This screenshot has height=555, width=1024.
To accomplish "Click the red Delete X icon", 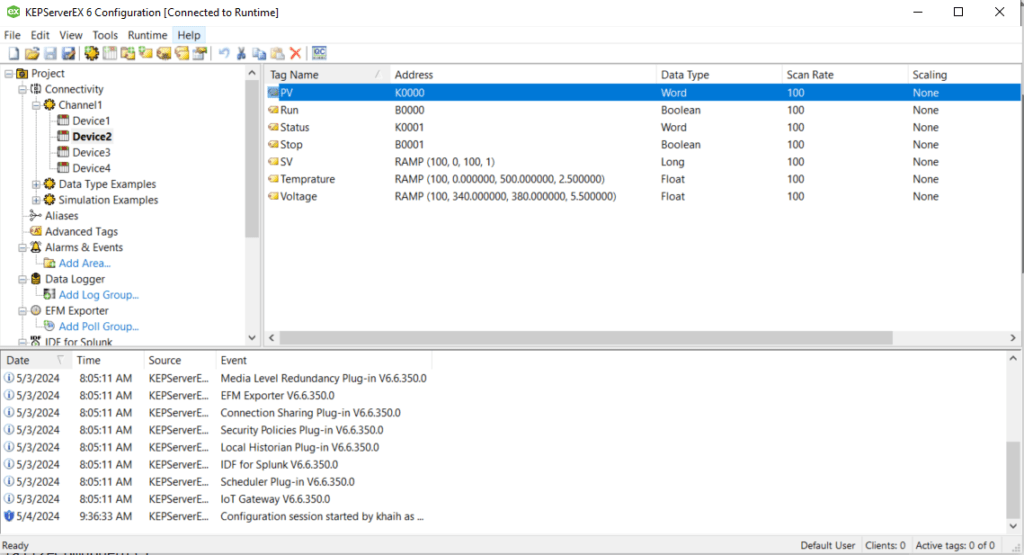I will coord(296,54).
